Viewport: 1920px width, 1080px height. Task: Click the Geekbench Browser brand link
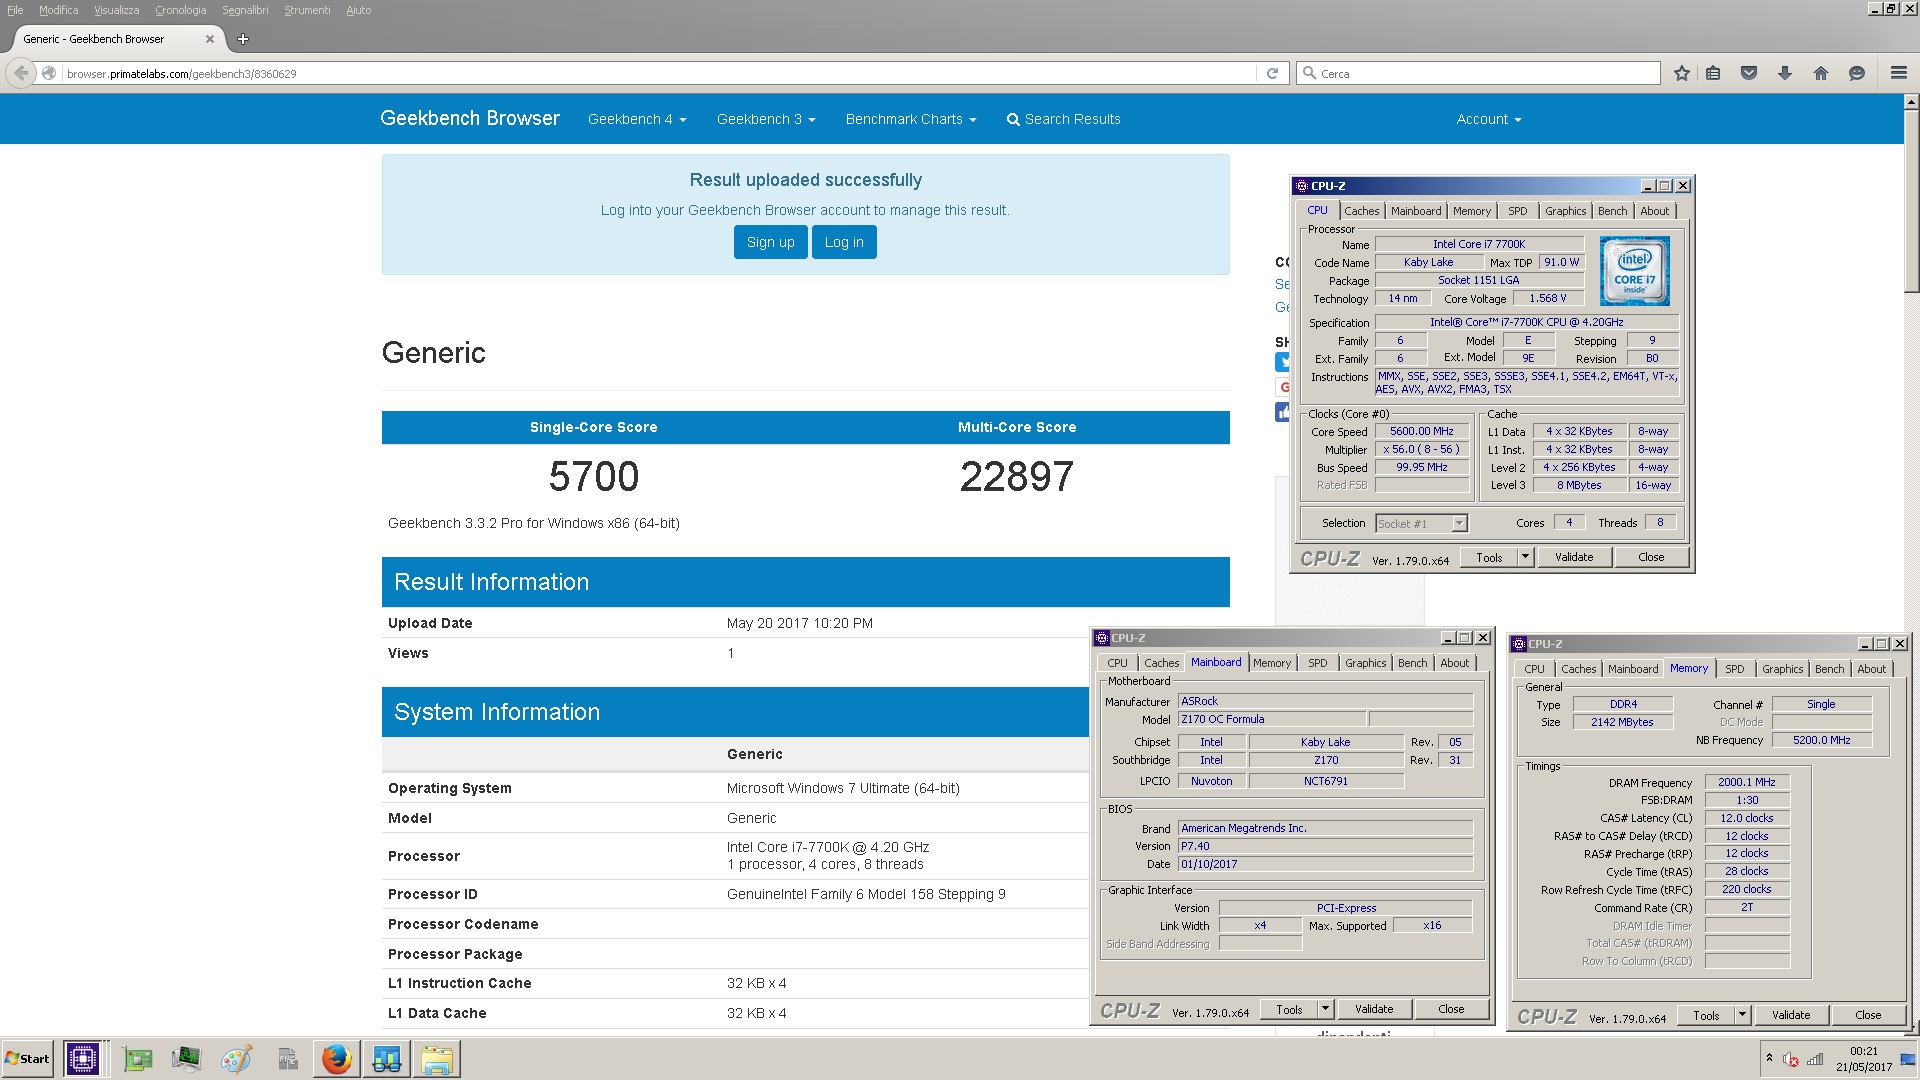coord(470,118)
